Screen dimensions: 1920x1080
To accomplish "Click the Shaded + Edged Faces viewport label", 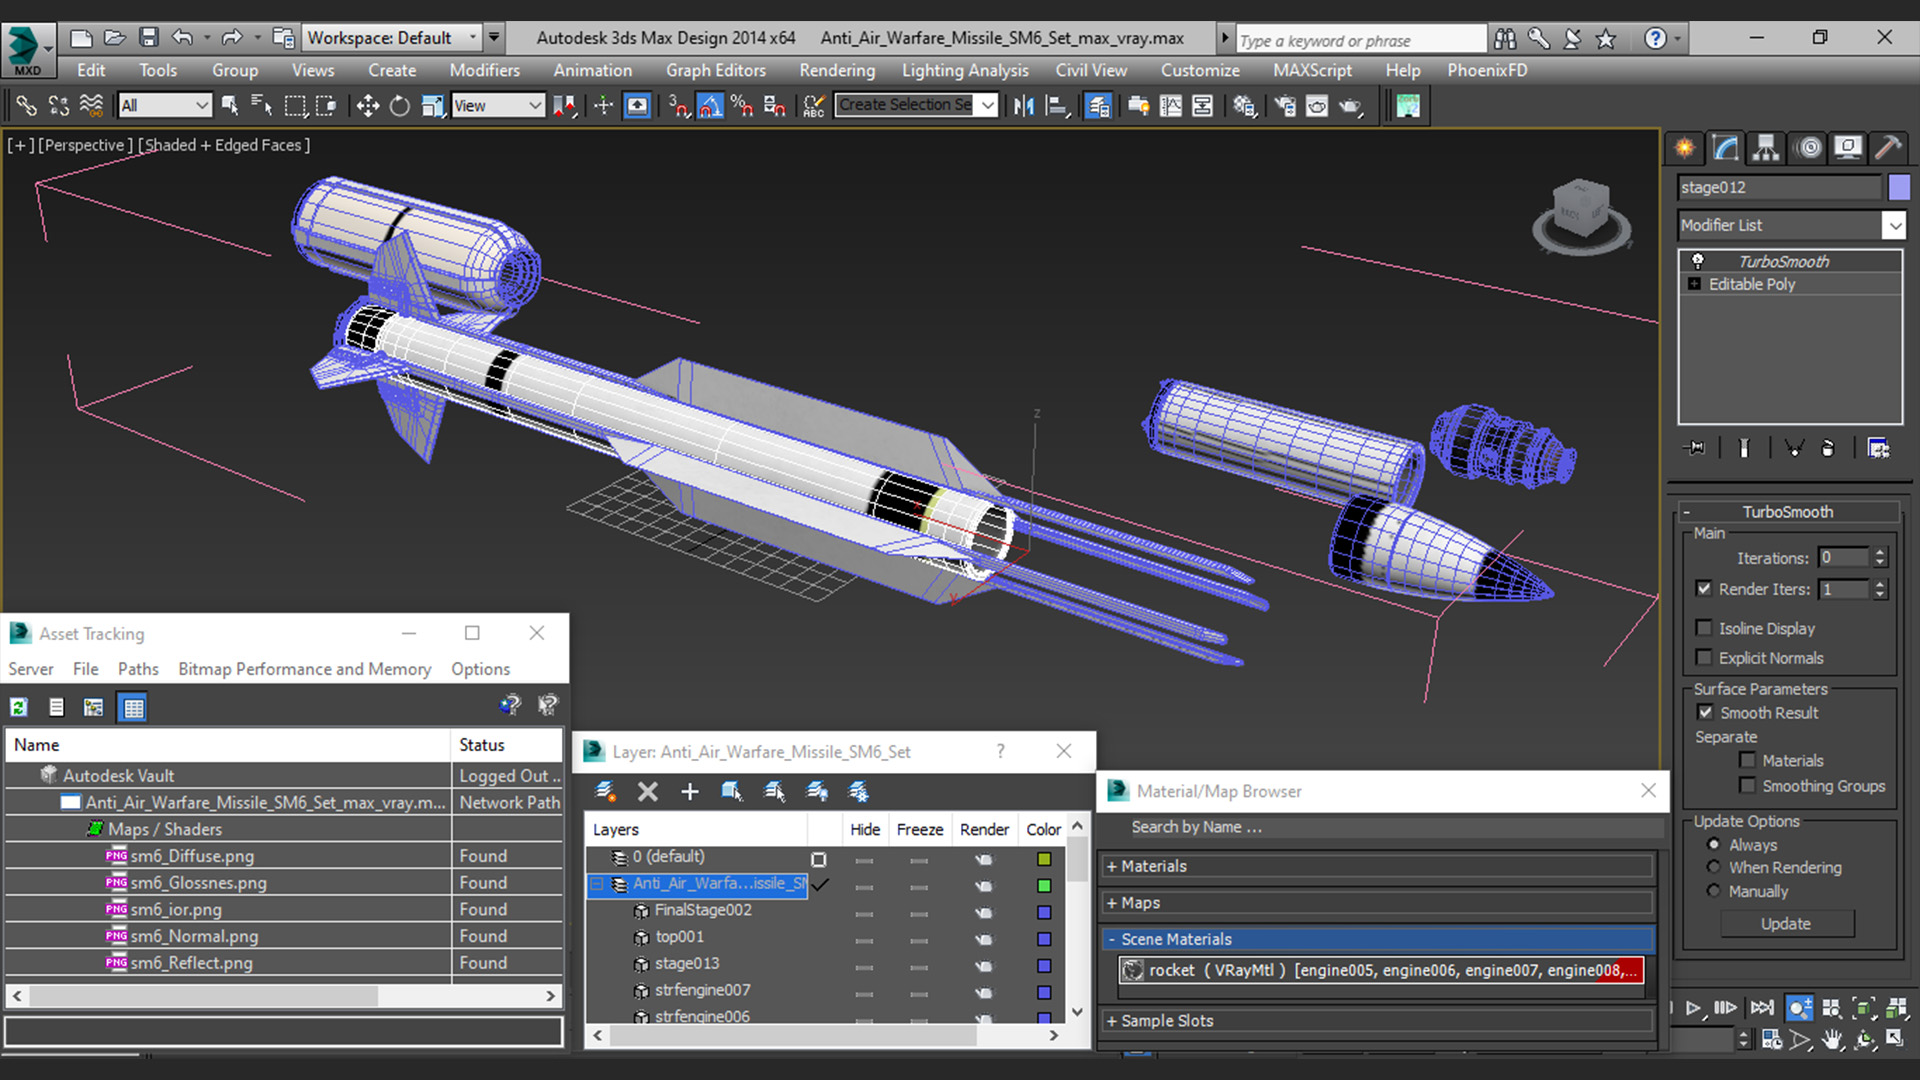I will tap(224, 145).
